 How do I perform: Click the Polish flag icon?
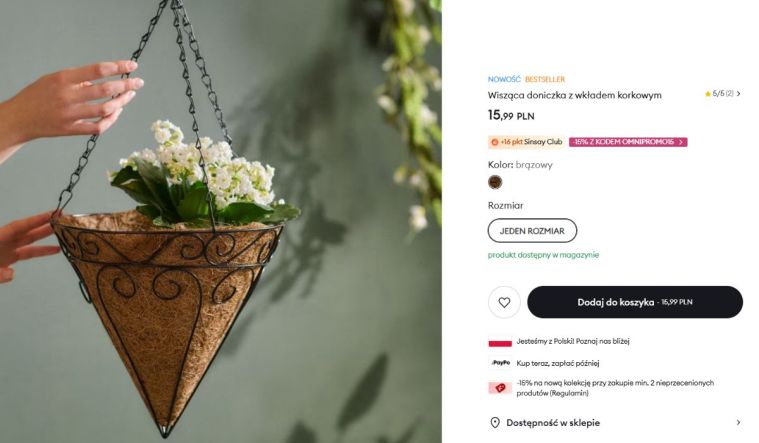click(x=500, y=342)
